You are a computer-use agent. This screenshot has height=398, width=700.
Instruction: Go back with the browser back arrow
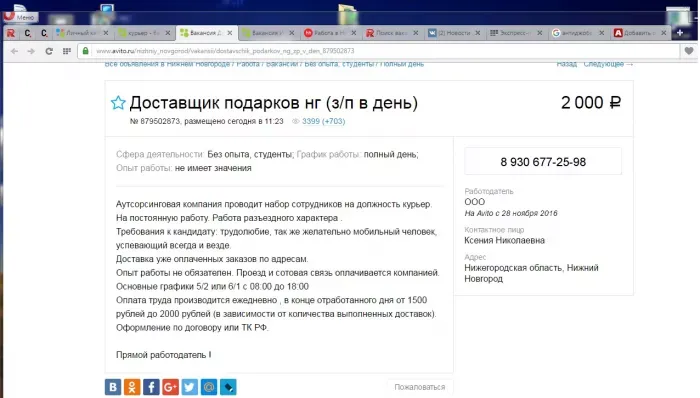coord(14,51)
